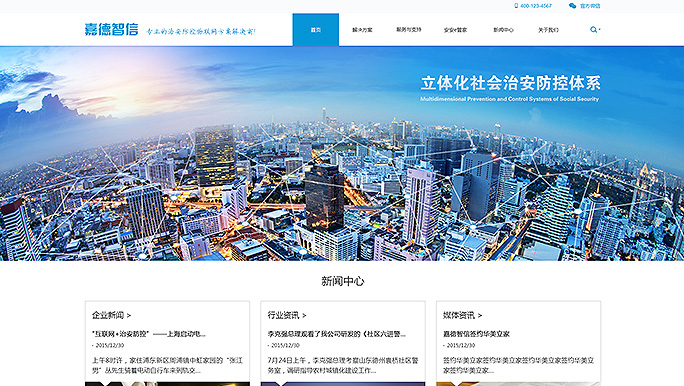Expand 媒体资讯 section with arrow
The height and width of the screenshot is (386, 684).
coord(462,315)
